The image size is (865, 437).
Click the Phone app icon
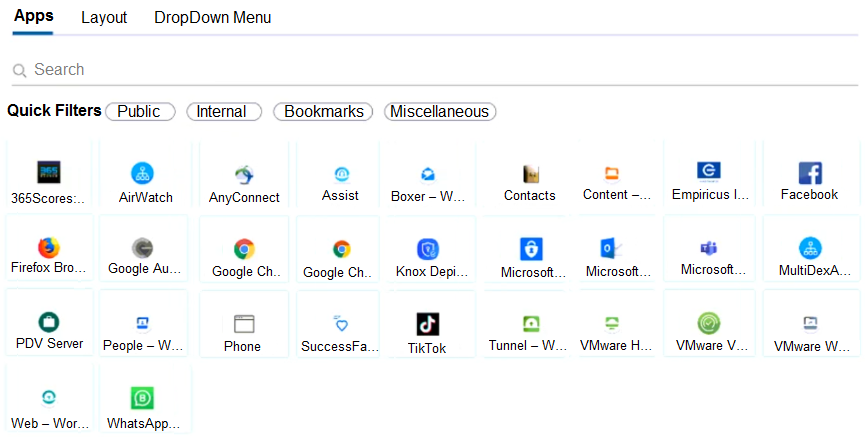tap(244, 324)
